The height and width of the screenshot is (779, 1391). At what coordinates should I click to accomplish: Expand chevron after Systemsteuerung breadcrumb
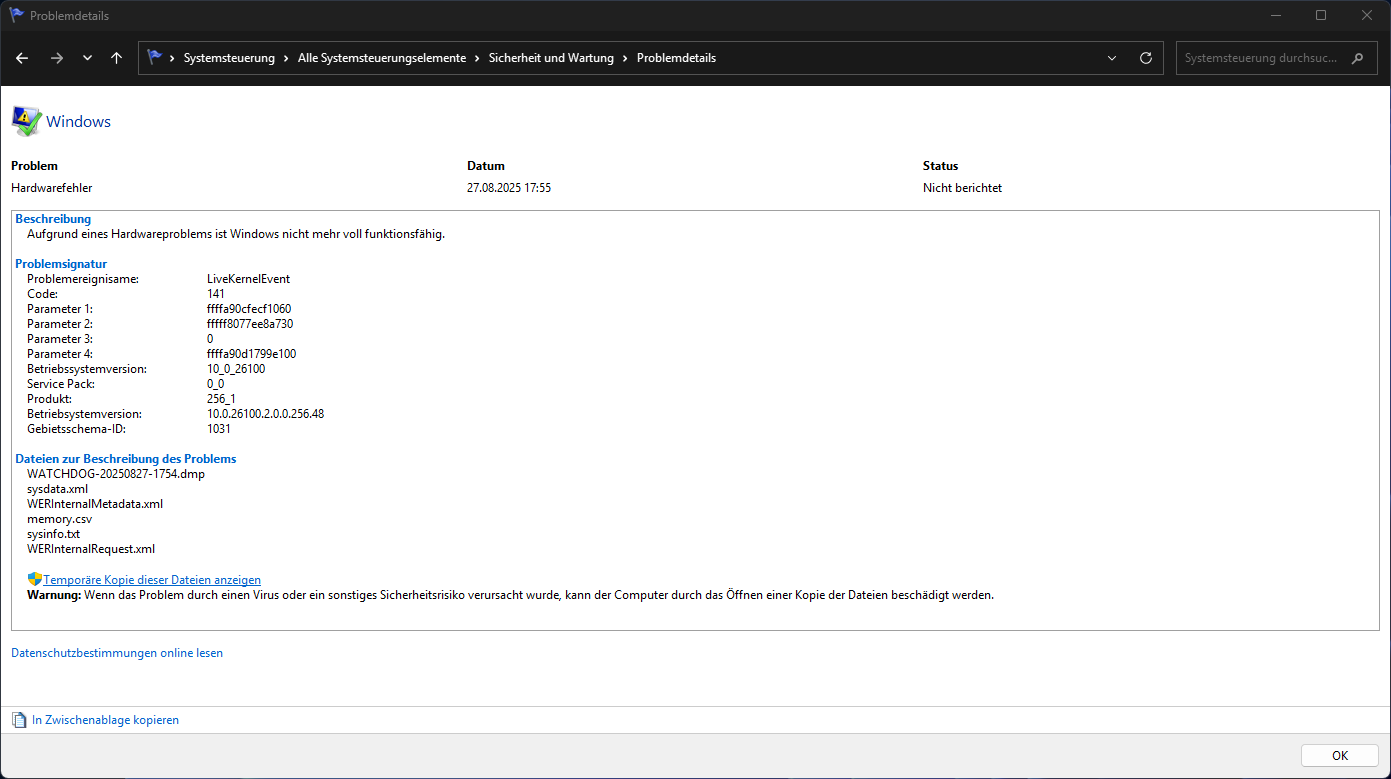point(287,58)
